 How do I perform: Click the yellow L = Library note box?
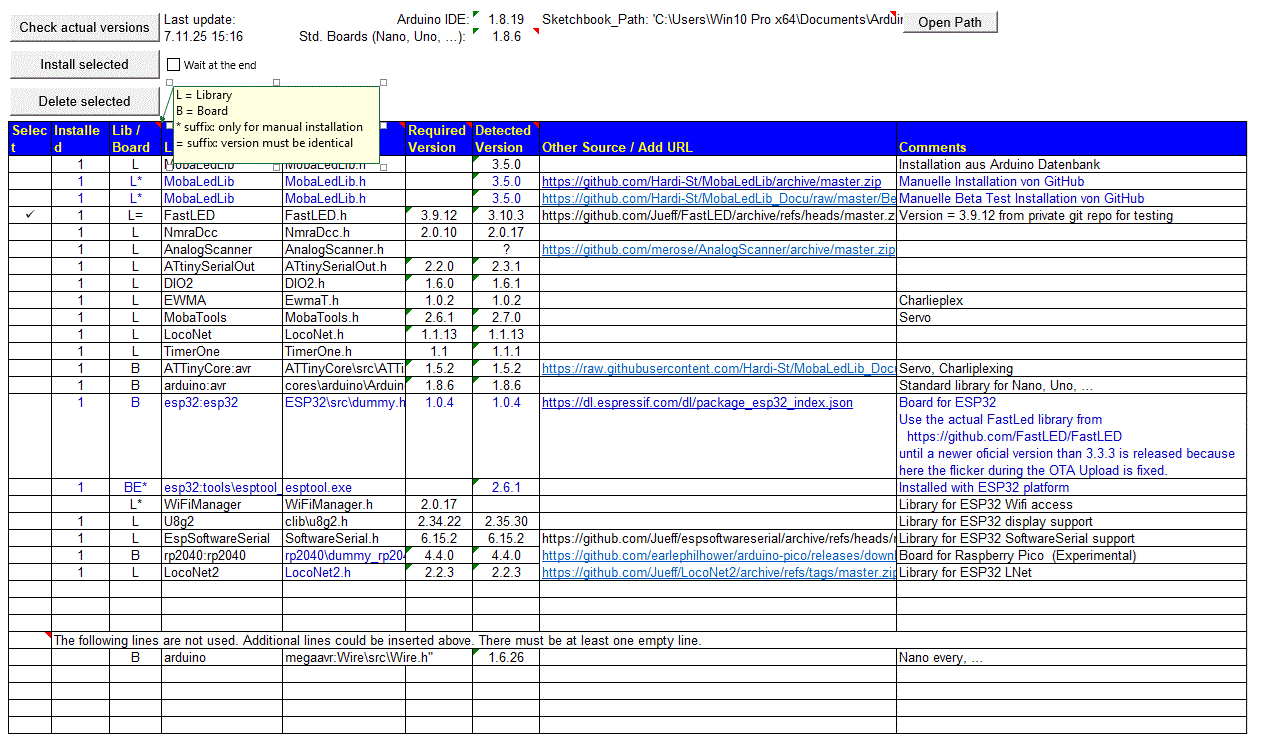tap(276, 120)
